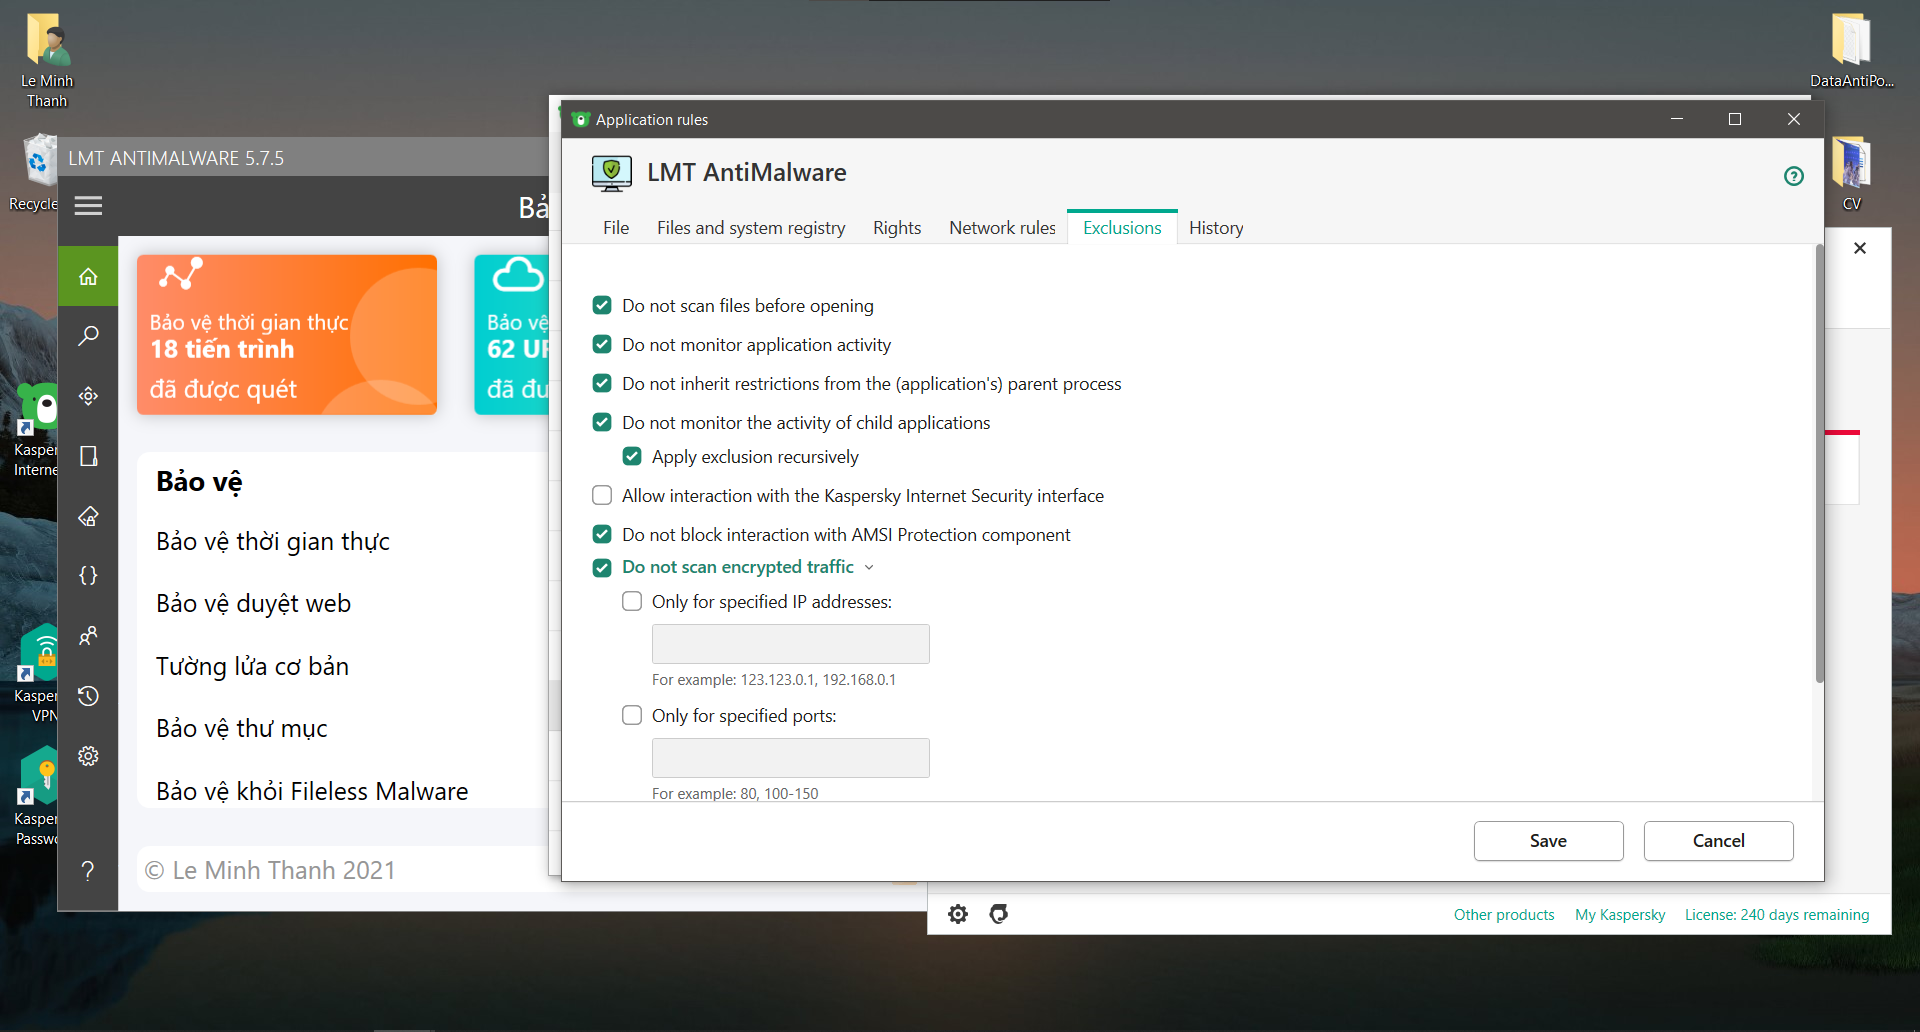Open the users sidebar icon
This screenshot has width=1920, height=1032.
coord(88,636)
